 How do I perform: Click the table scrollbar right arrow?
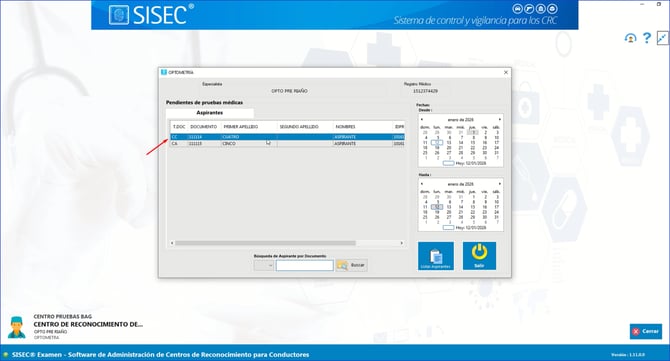tap(402, 243)
